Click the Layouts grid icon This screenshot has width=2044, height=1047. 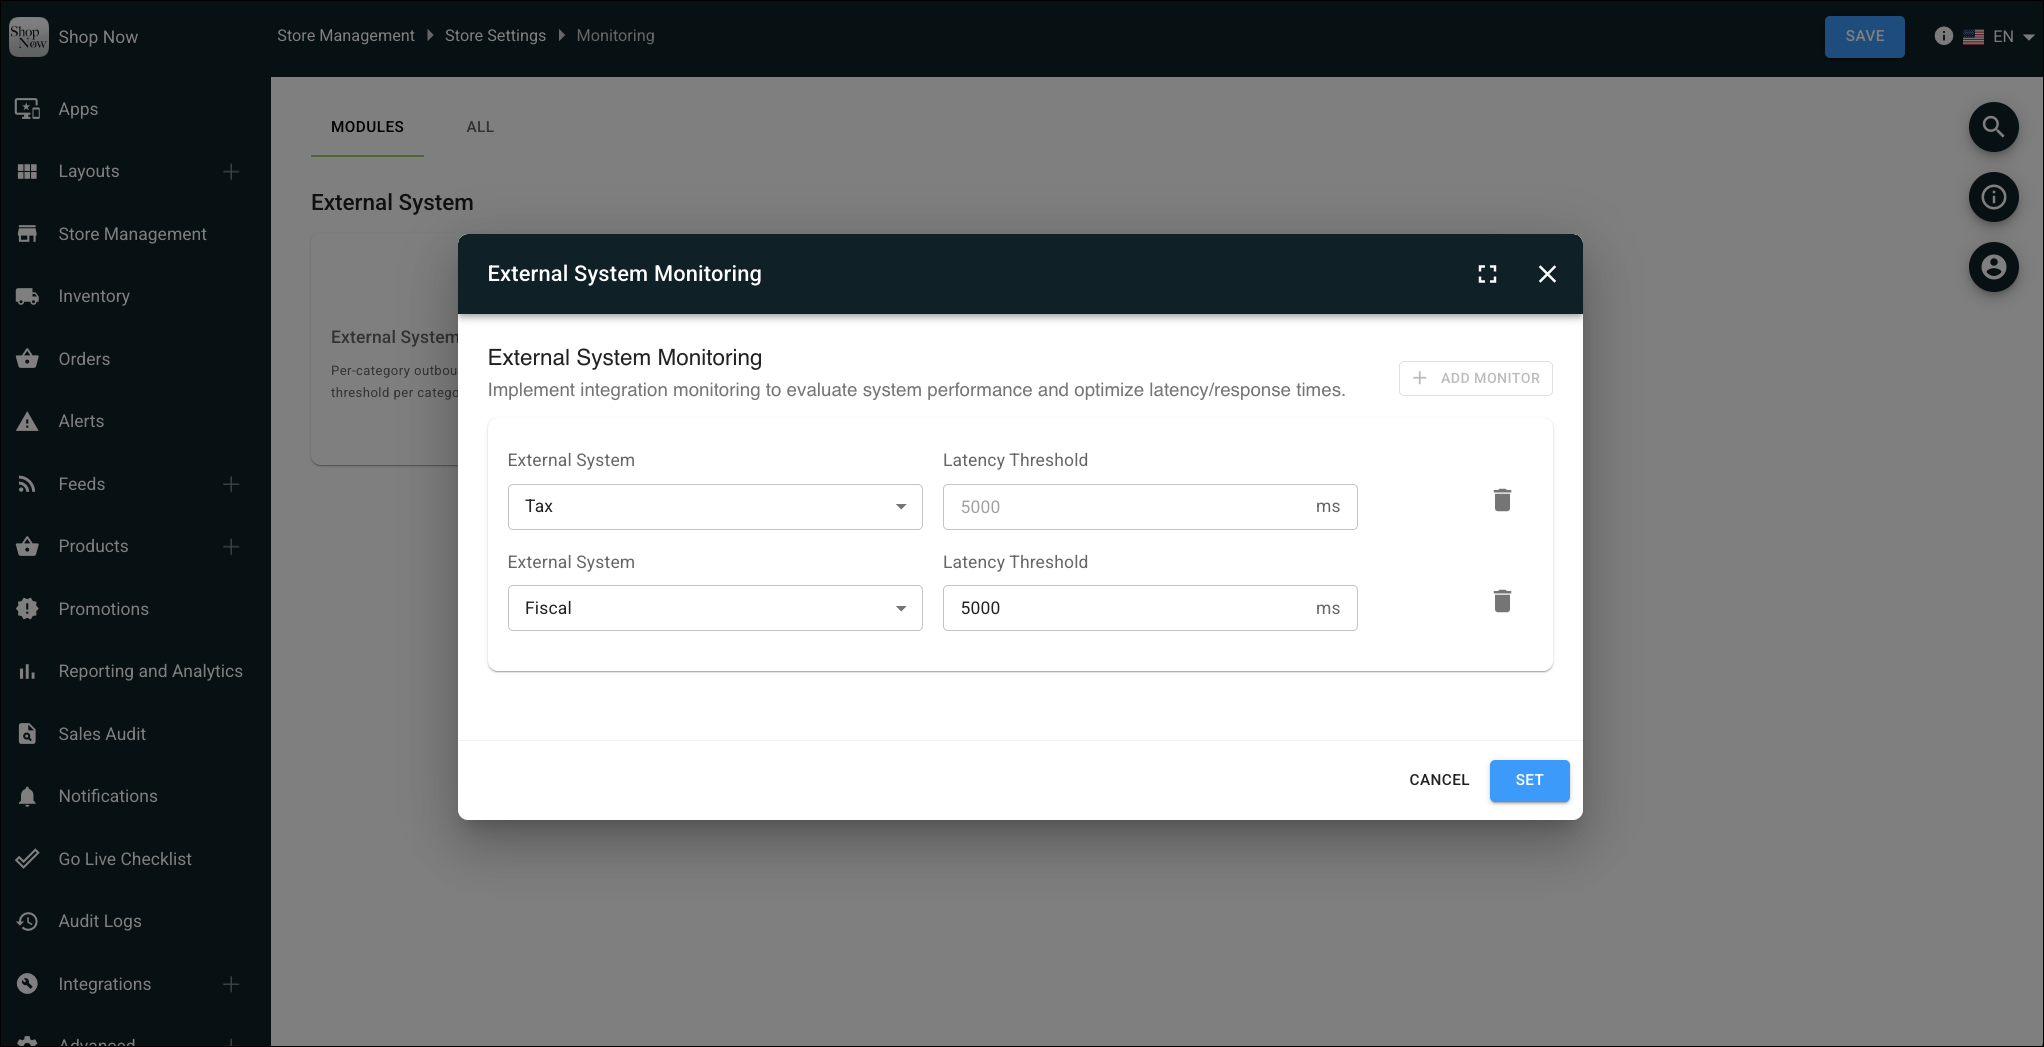28,172
